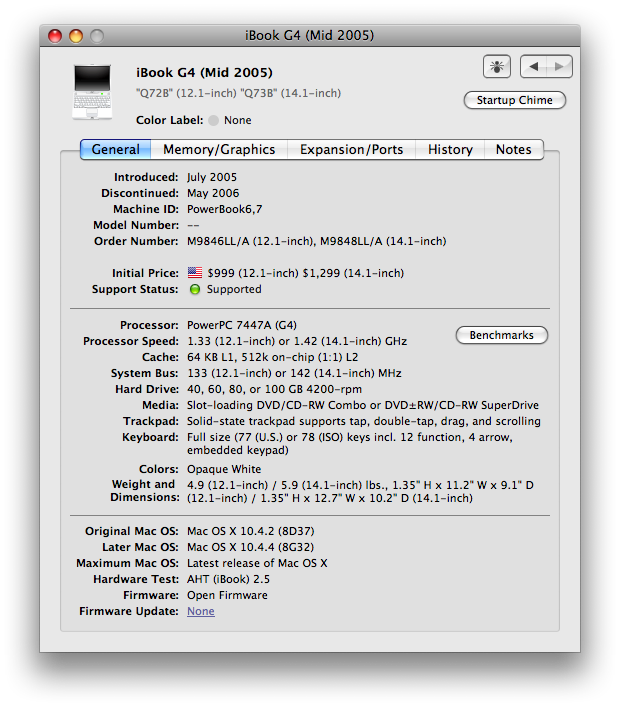Select the bold heading iBook G4 (Mid 2005)
The height and width of the screenshot is (707, 620).
[204, 73]
